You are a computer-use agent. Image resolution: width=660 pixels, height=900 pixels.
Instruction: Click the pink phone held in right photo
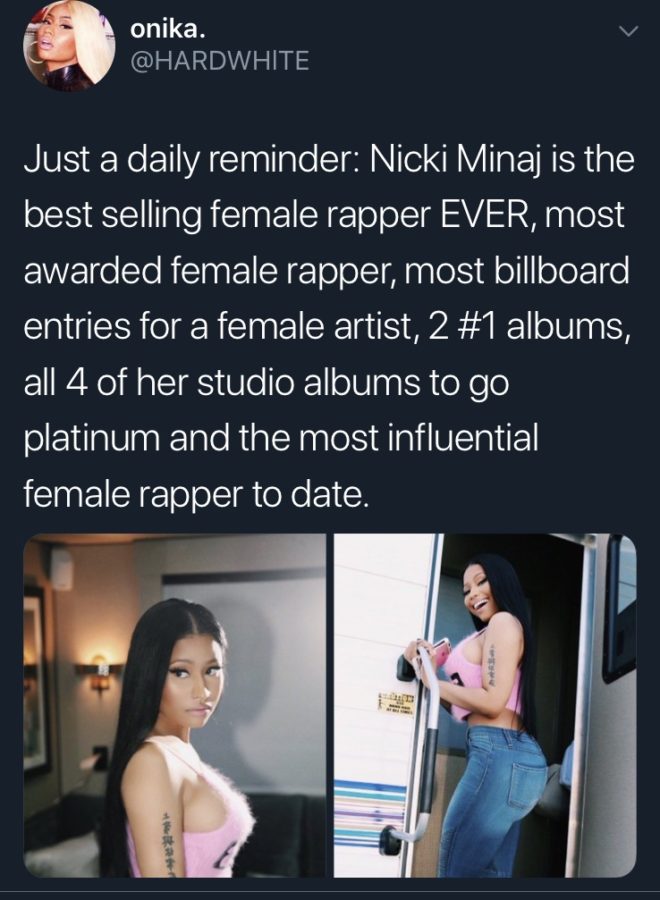point(440,651)
